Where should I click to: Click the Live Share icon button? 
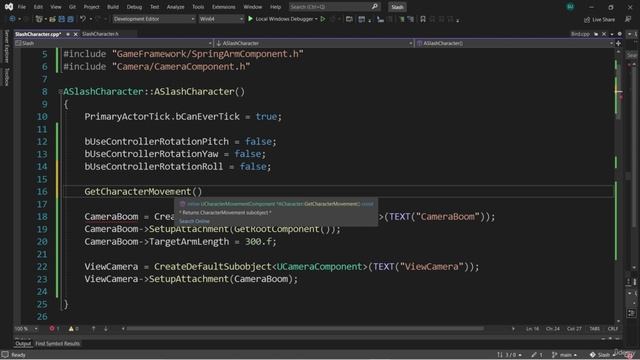pos(599,19)
